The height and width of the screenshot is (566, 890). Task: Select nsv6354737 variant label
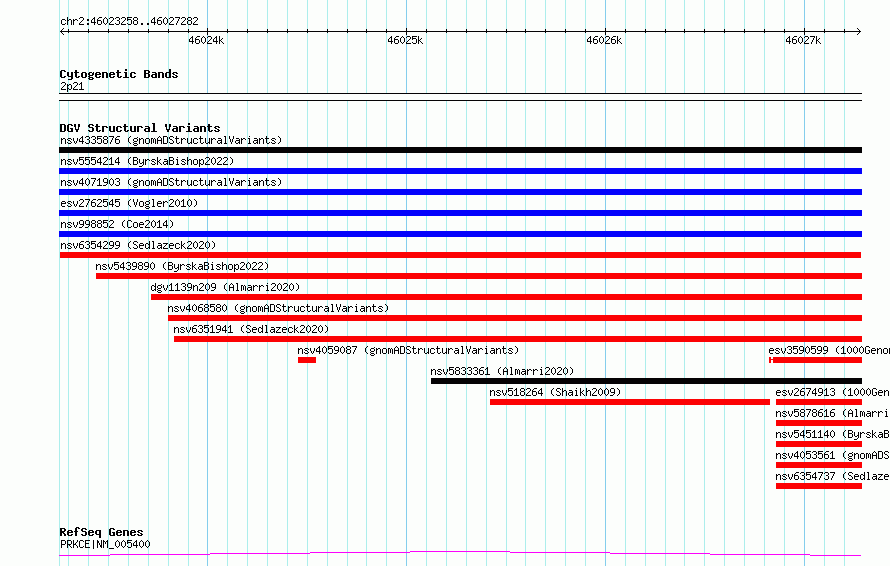click(x=832, y=476)
